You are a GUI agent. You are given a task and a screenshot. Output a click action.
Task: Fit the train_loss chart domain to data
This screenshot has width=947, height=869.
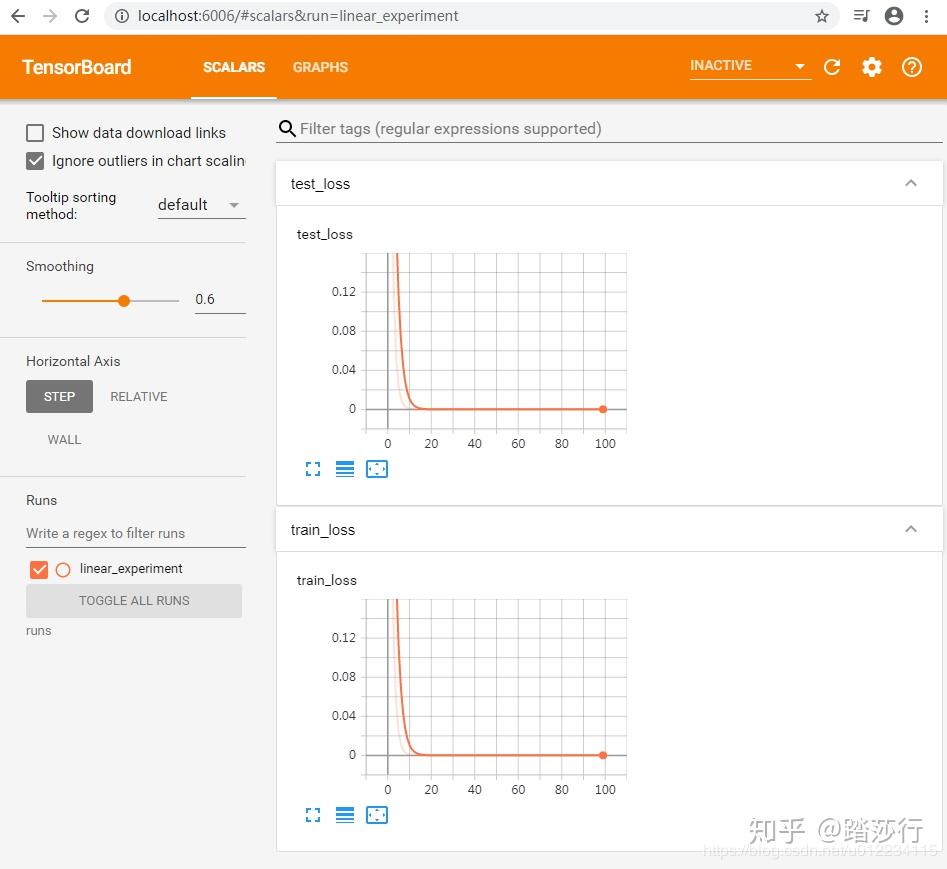376,814
